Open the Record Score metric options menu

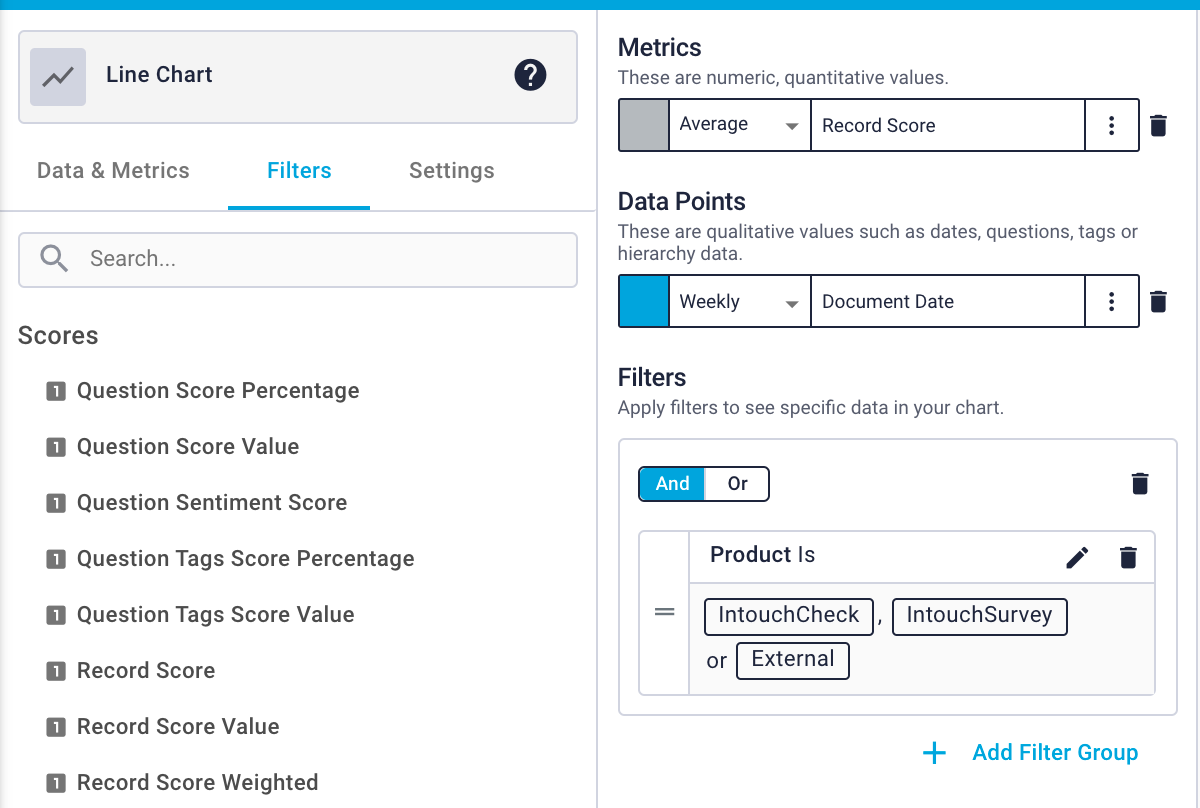[1112, 125]
